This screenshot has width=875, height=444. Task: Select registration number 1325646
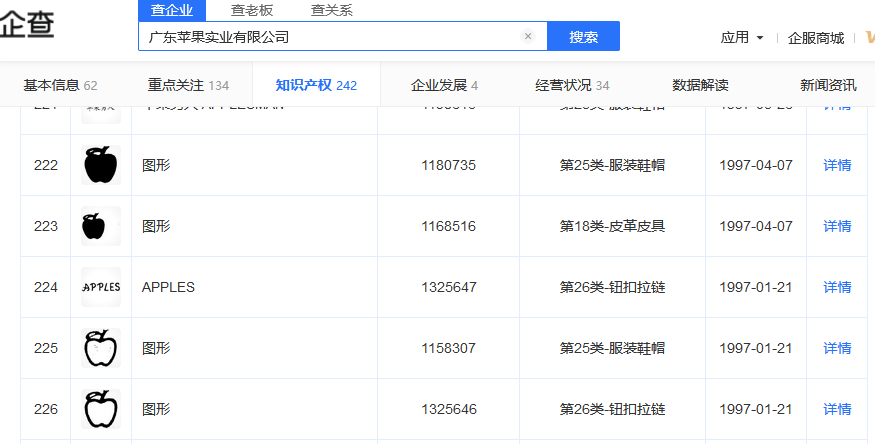(x=449, y=409)
